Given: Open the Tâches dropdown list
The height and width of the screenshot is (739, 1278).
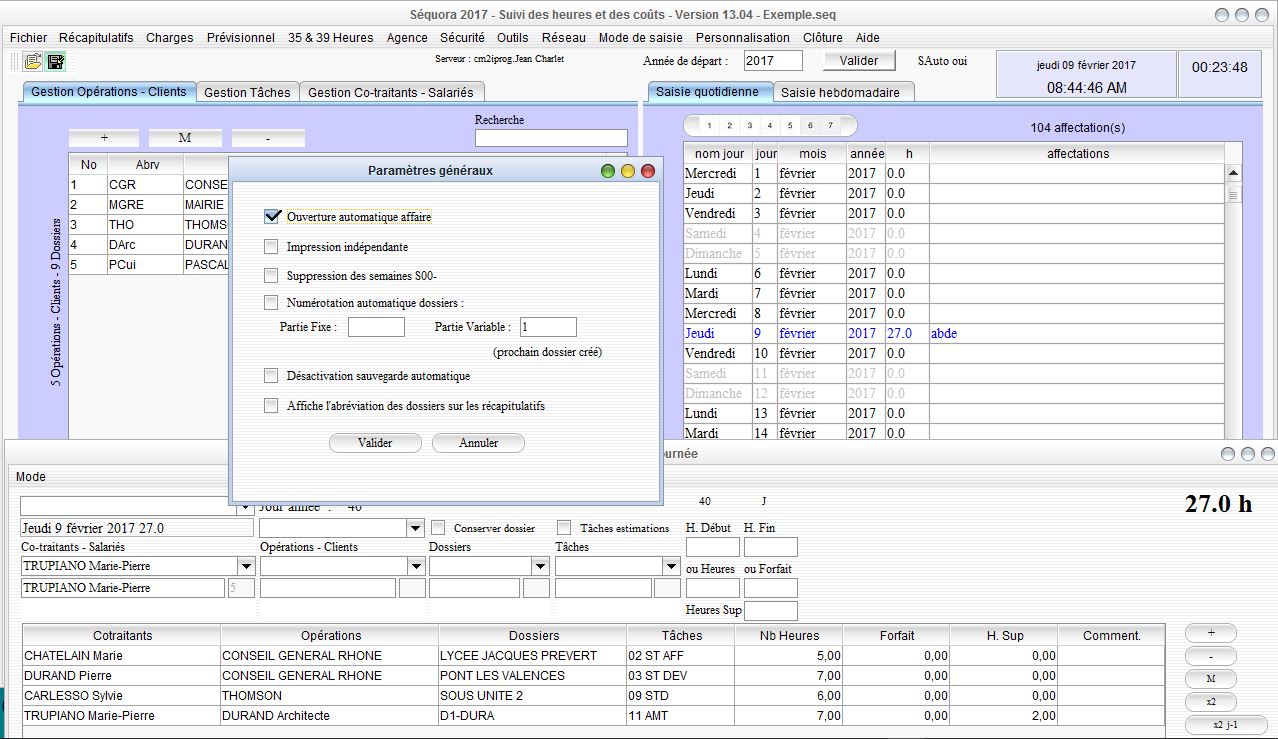Looking at the screenshot, I should (670, 565).
